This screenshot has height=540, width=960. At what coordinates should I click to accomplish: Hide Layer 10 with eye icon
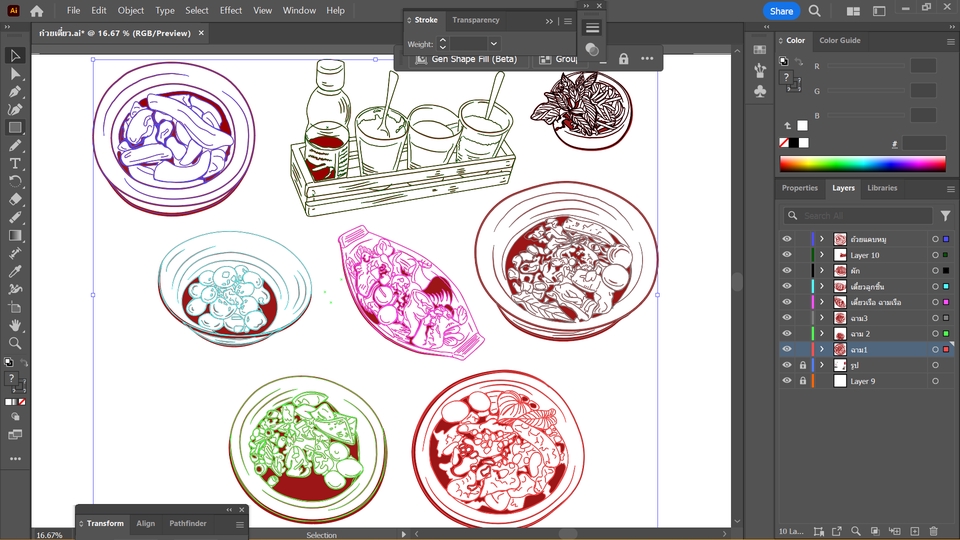pyautogui.click(x=787, y=255)
